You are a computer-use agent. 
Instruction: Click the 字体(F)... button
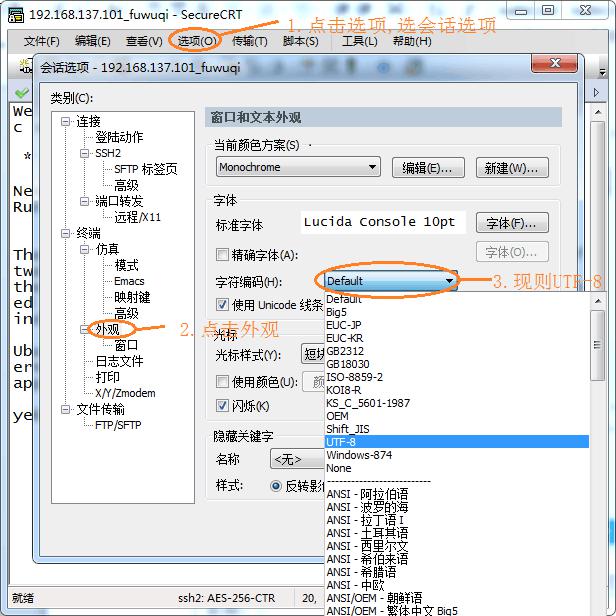(512, 223)
